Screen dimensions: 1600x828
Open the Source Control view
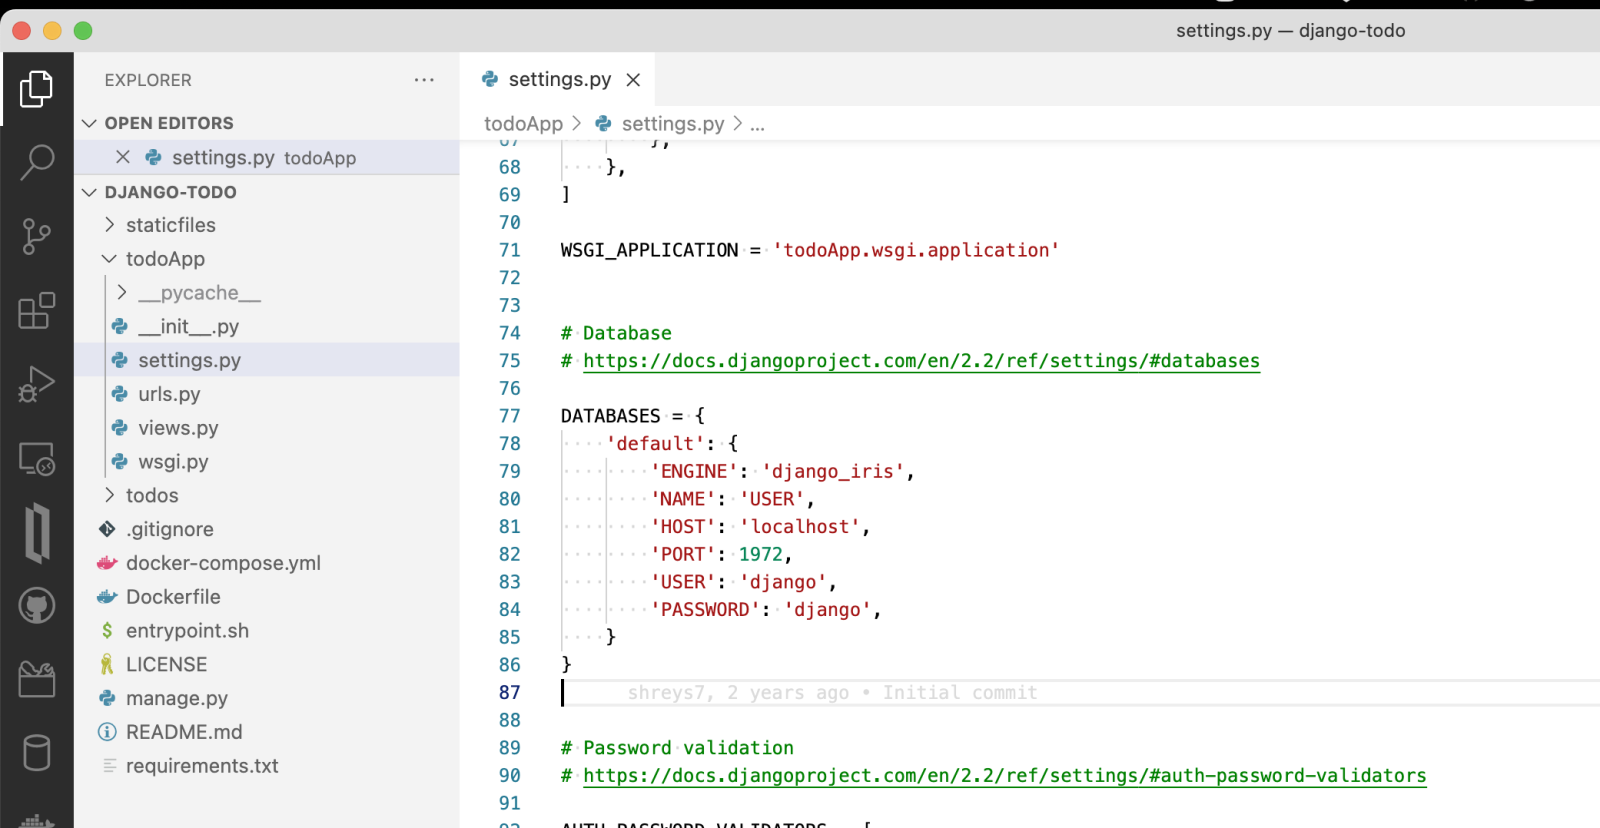coord(36,236)
